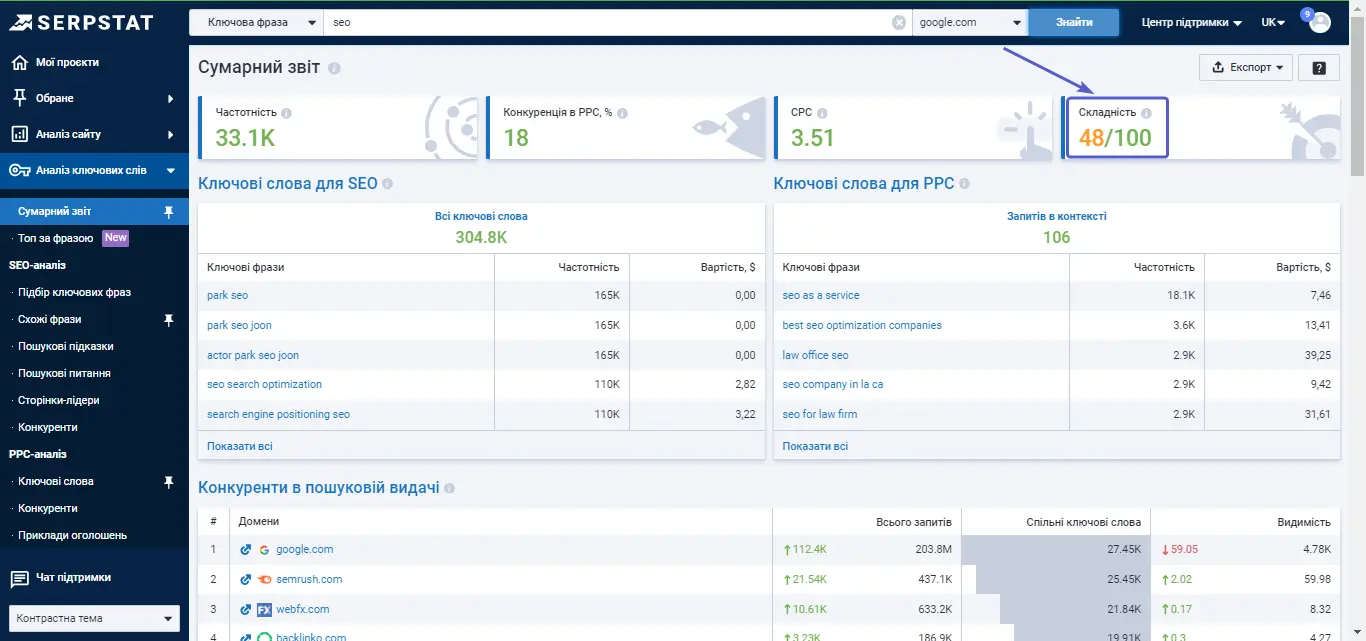This screenshot has width=1366, height=641.
Task: Open webfx.com domain link
Action: pyautogui.click(x=303, y=609)
